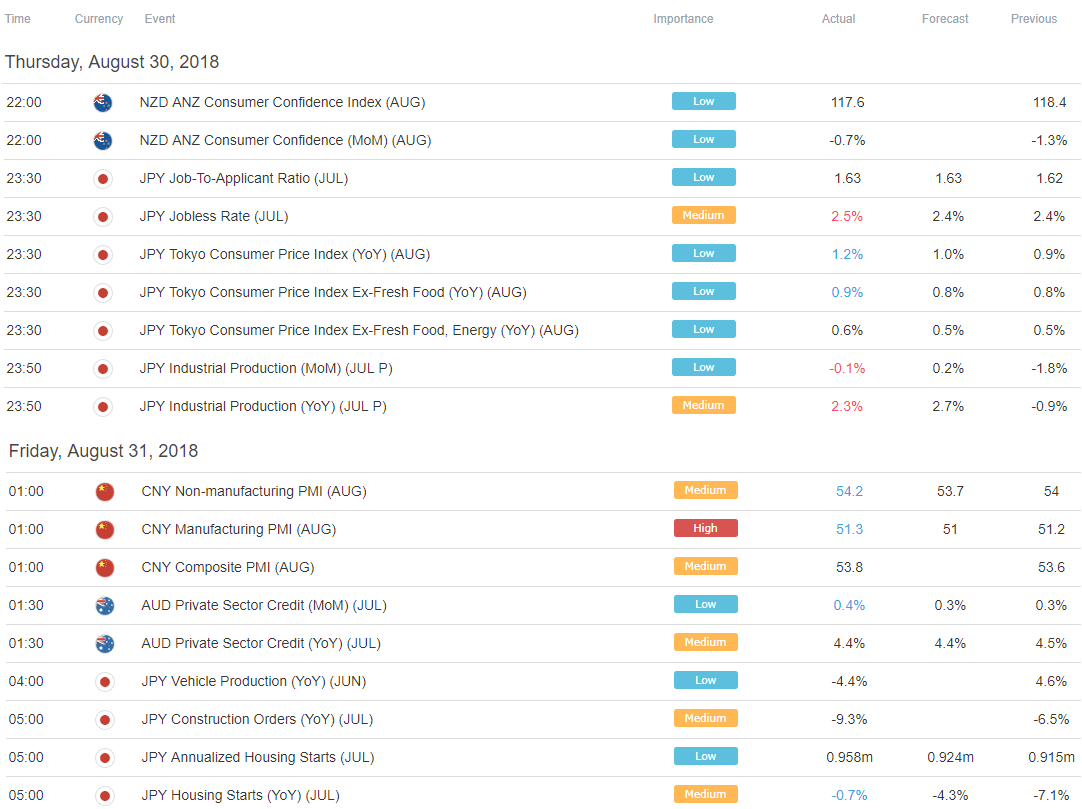Click the Medium badge on Construction Orders
The height and width of the screenshot is (809, 1082).
click(705, 717)
